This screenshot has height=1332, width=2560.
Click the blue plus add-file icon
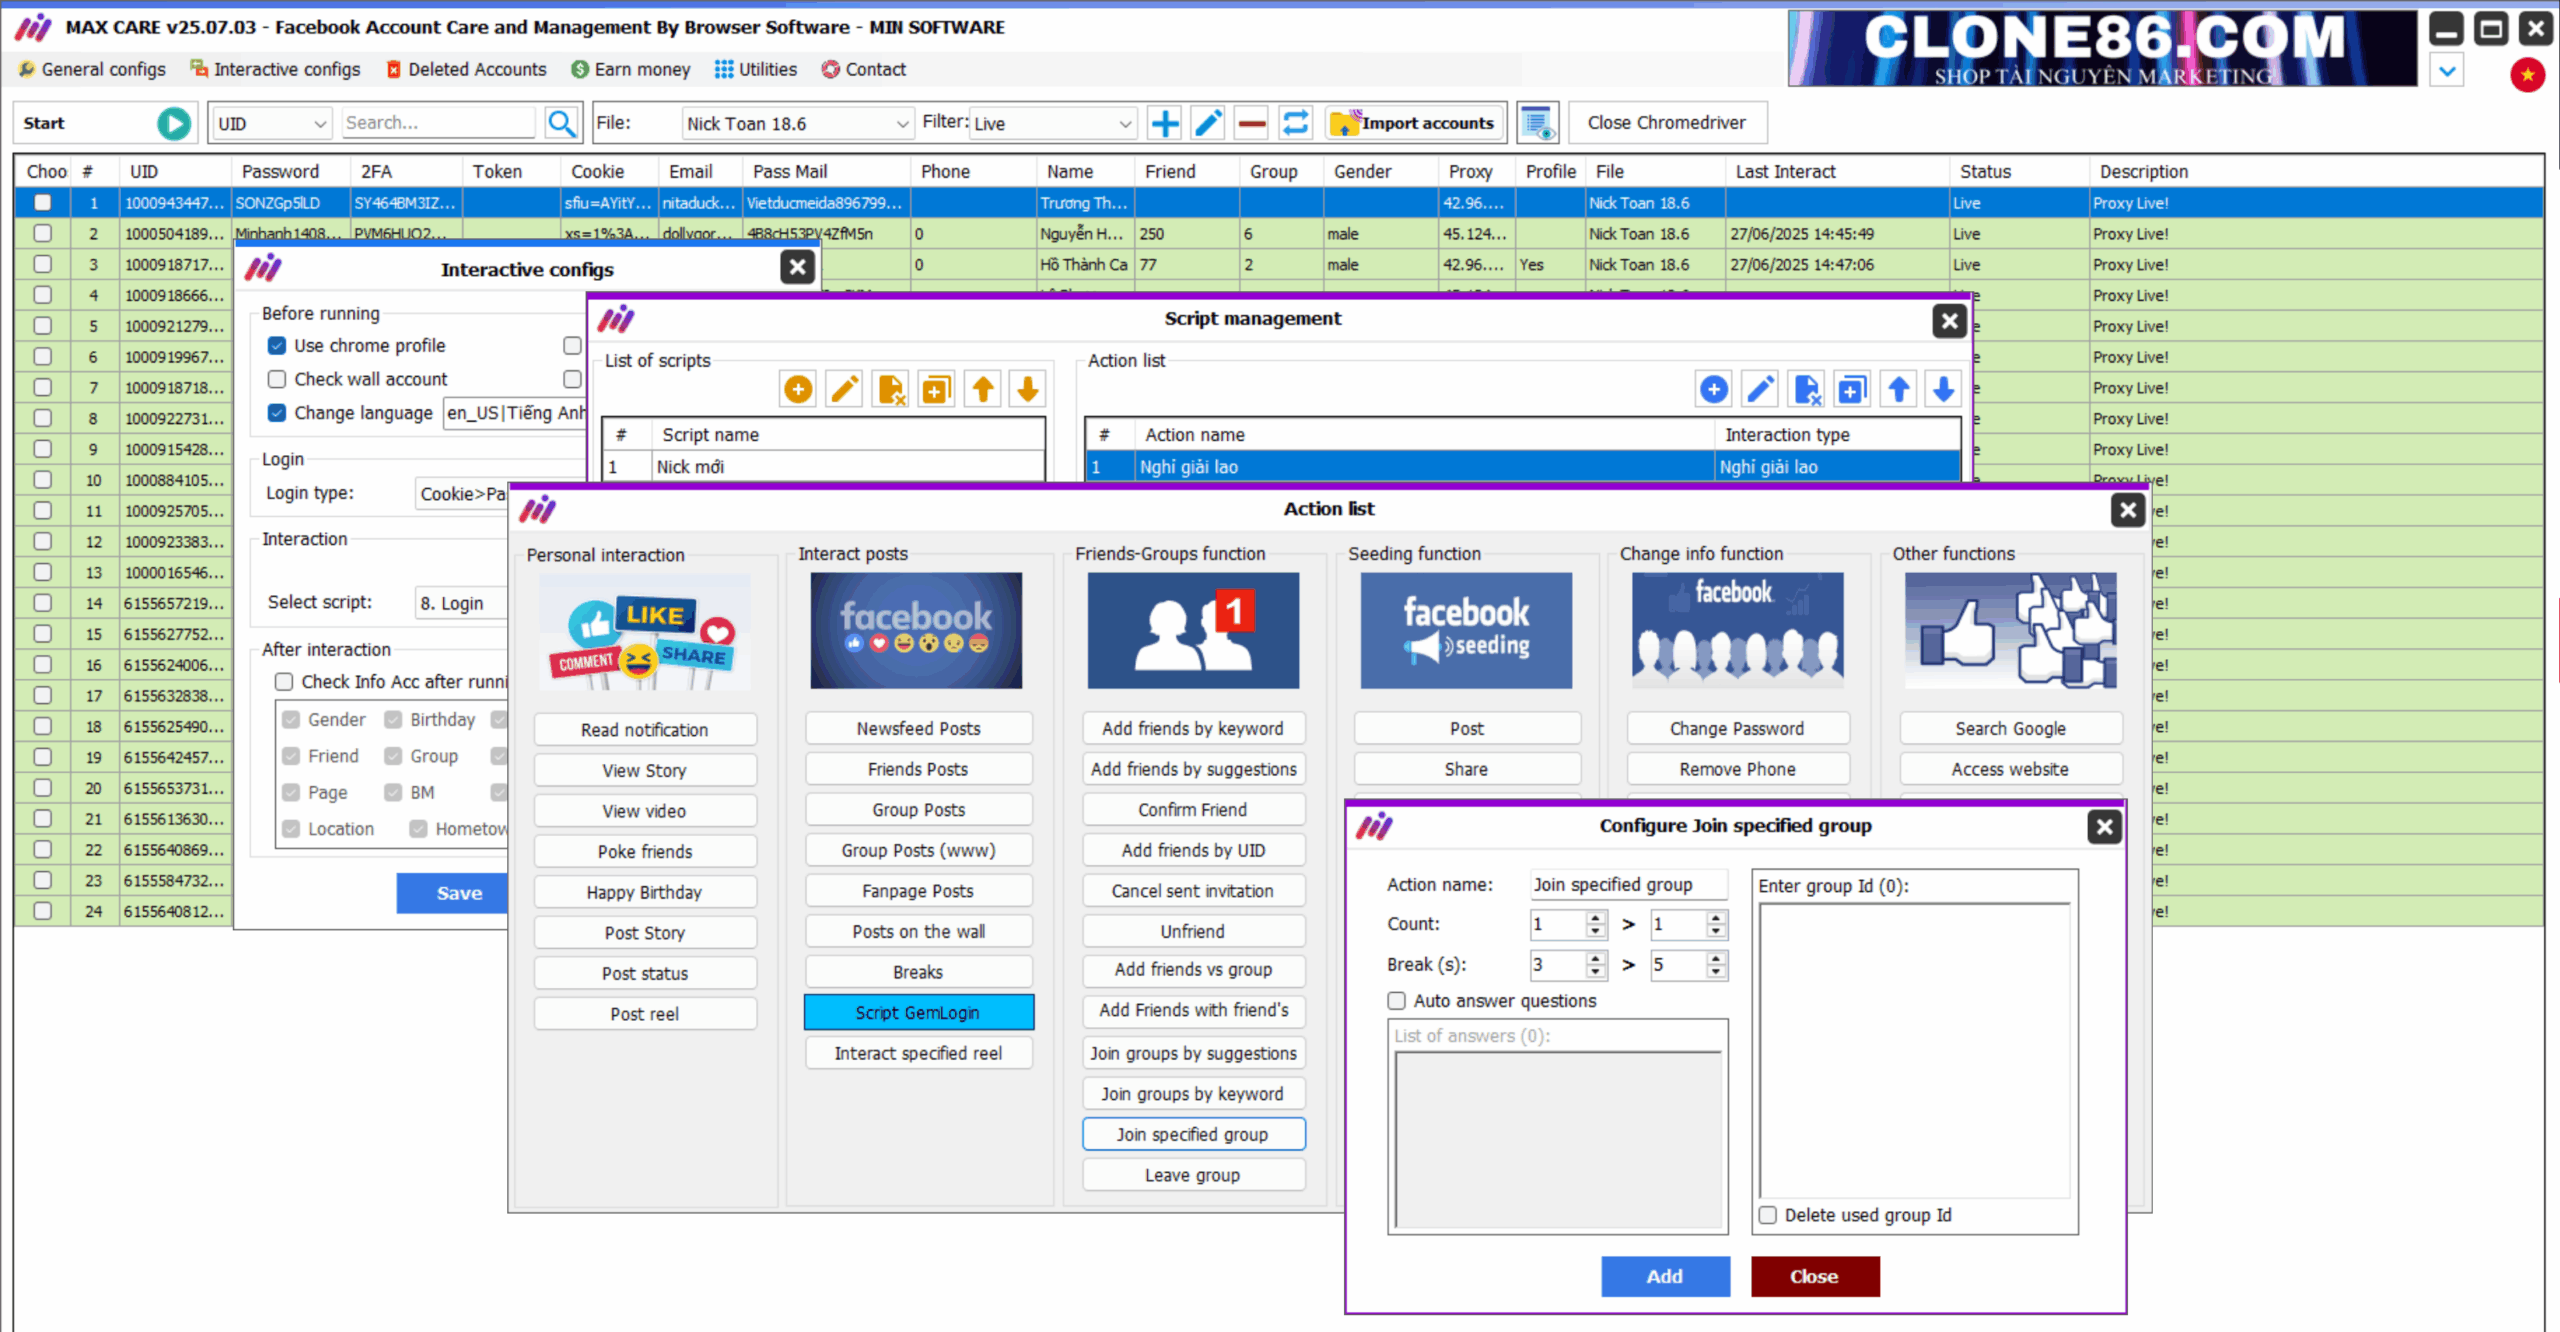pos(1165,123)
